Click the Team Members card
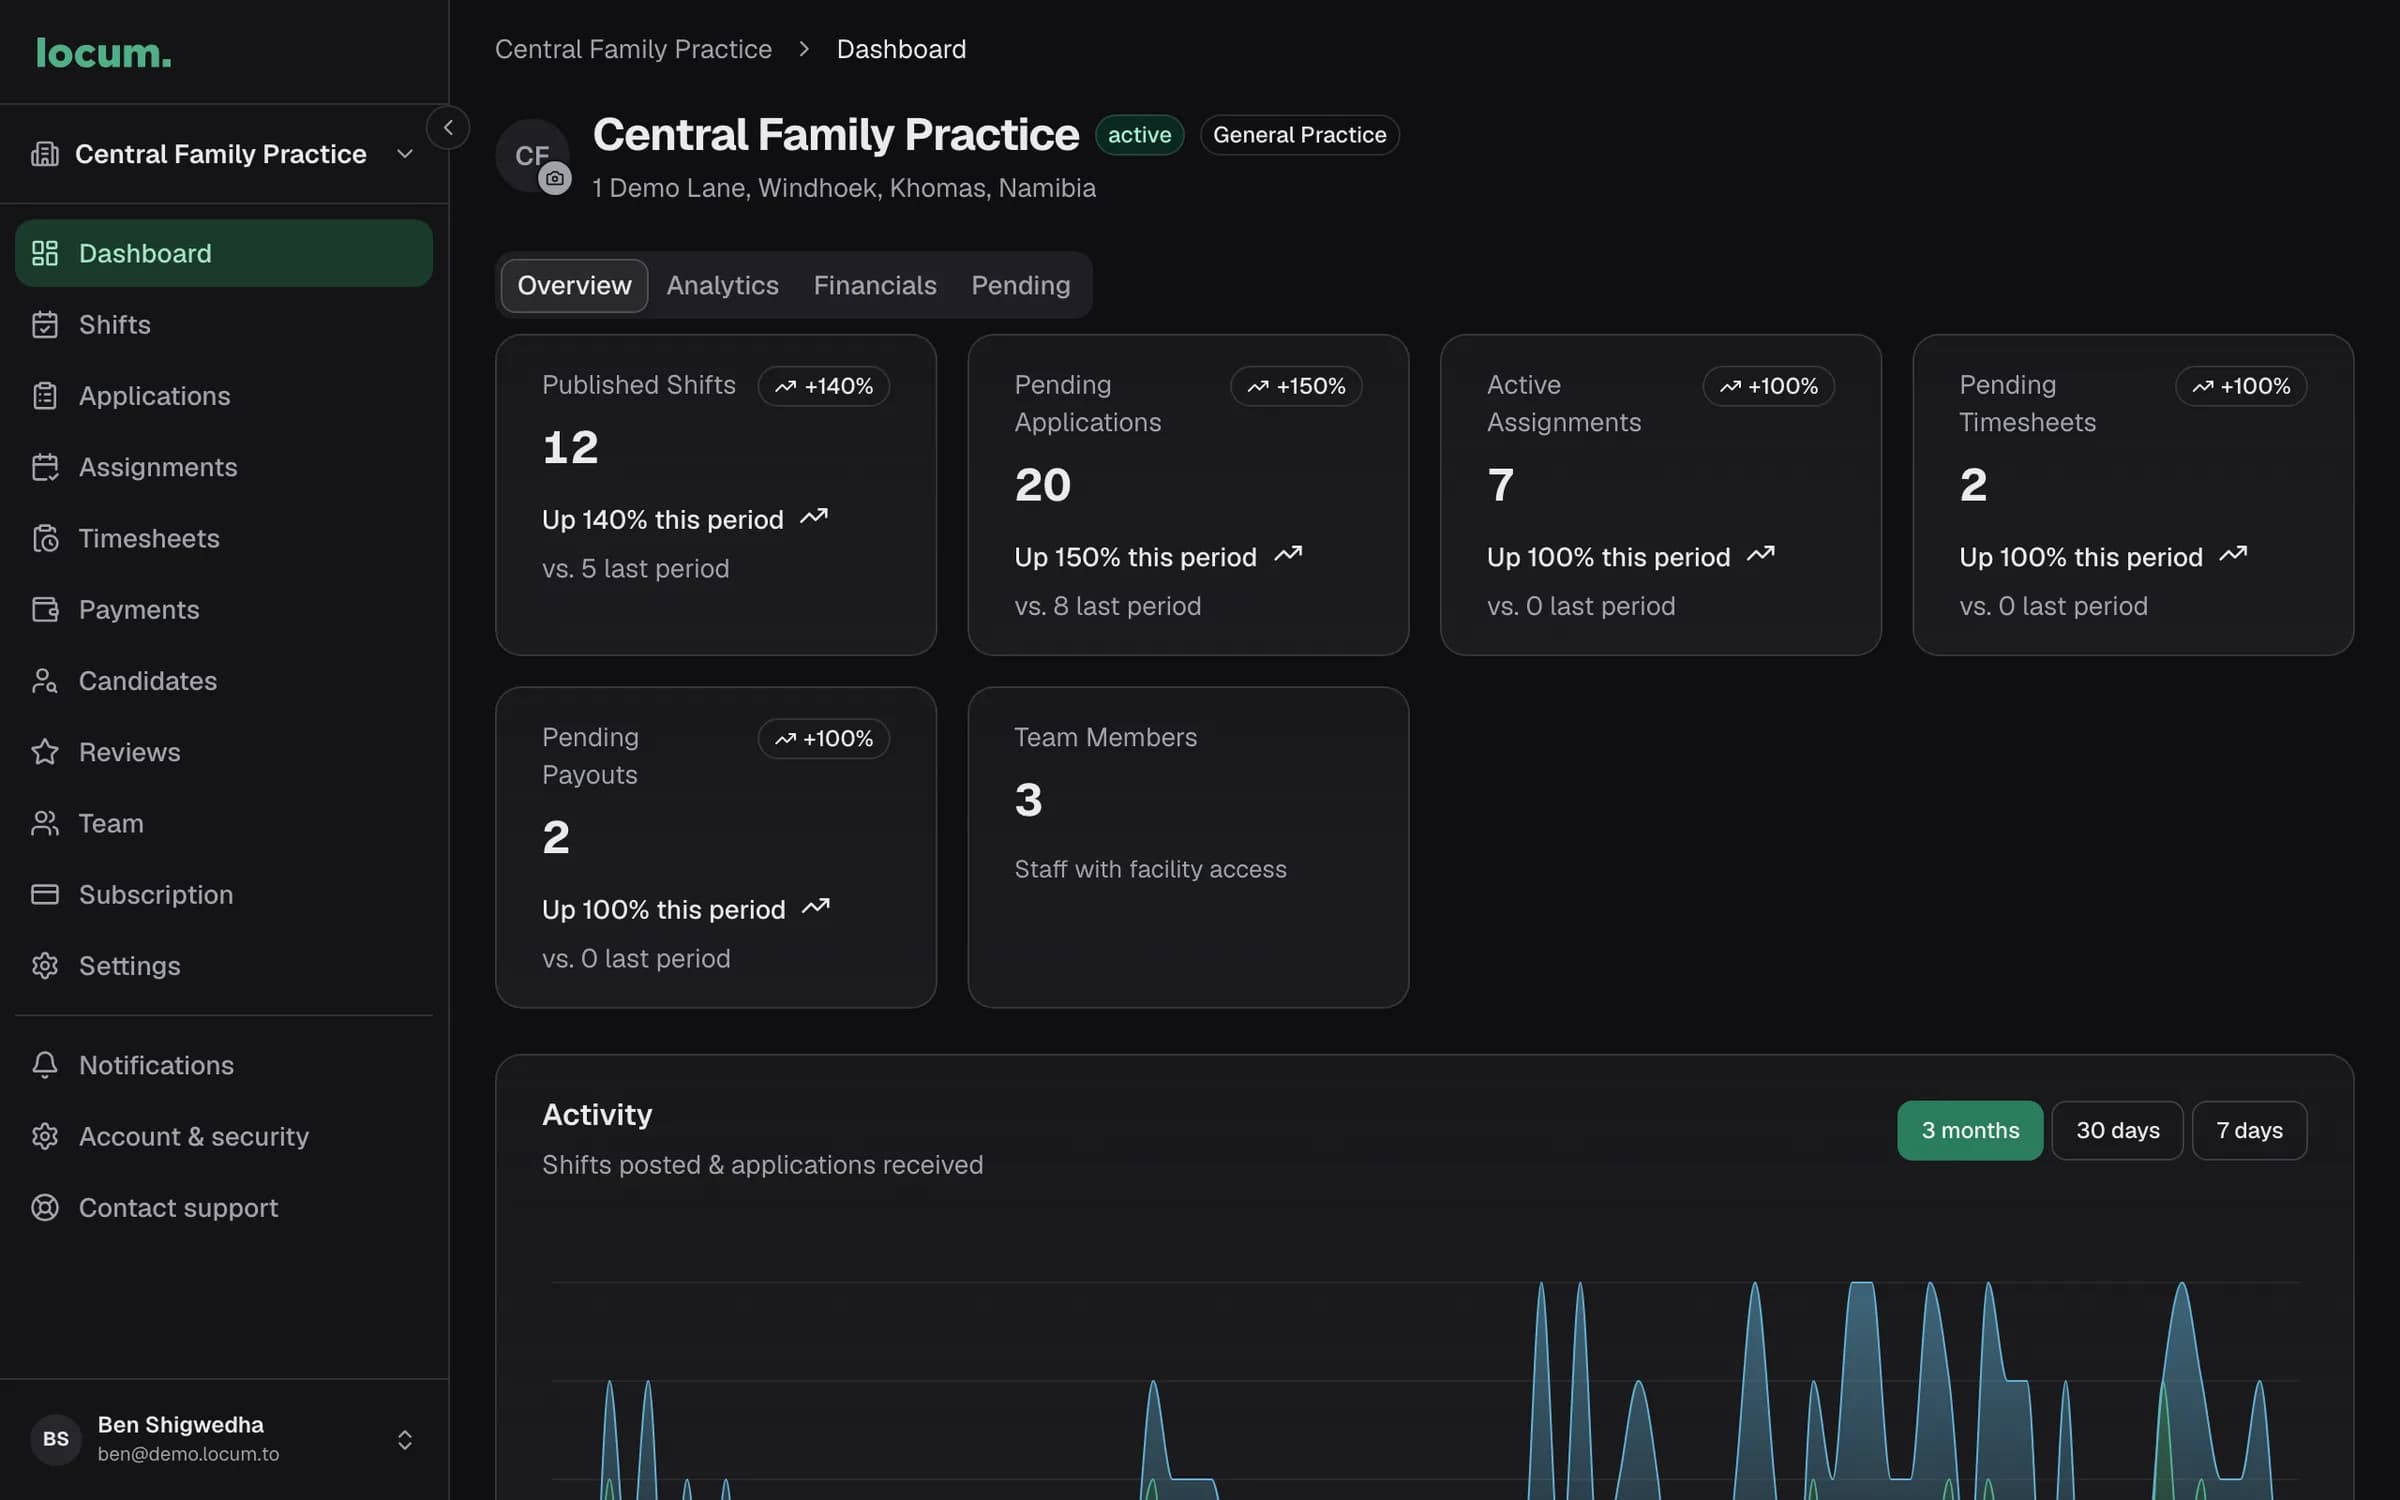Screen dimensions: 2400x1500 [1188, 847]
